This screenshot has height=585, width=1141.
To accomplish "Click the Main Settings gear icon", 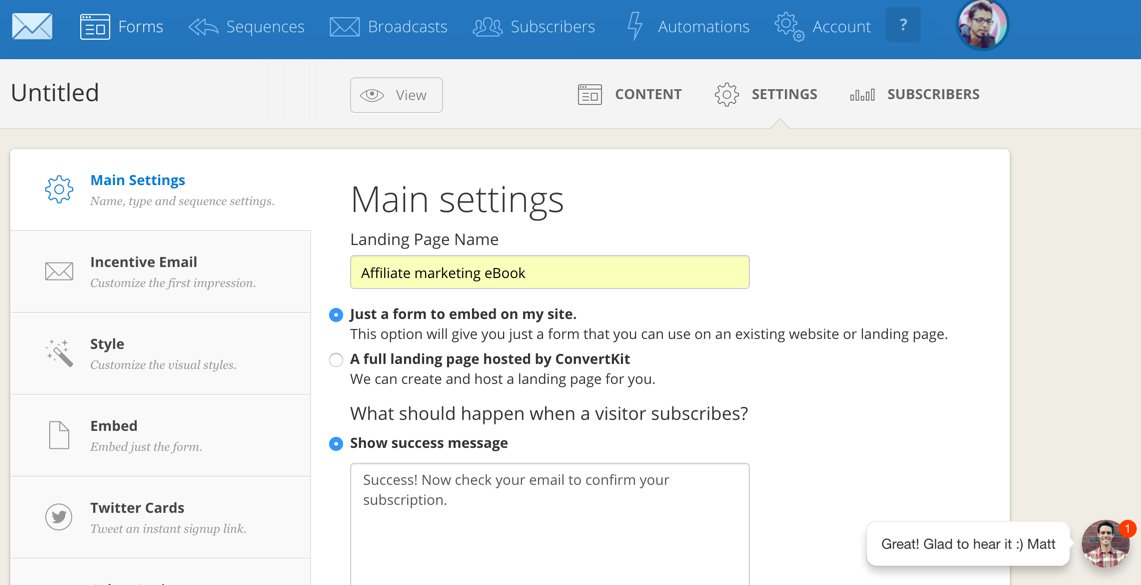I will [x=59, y=189].
